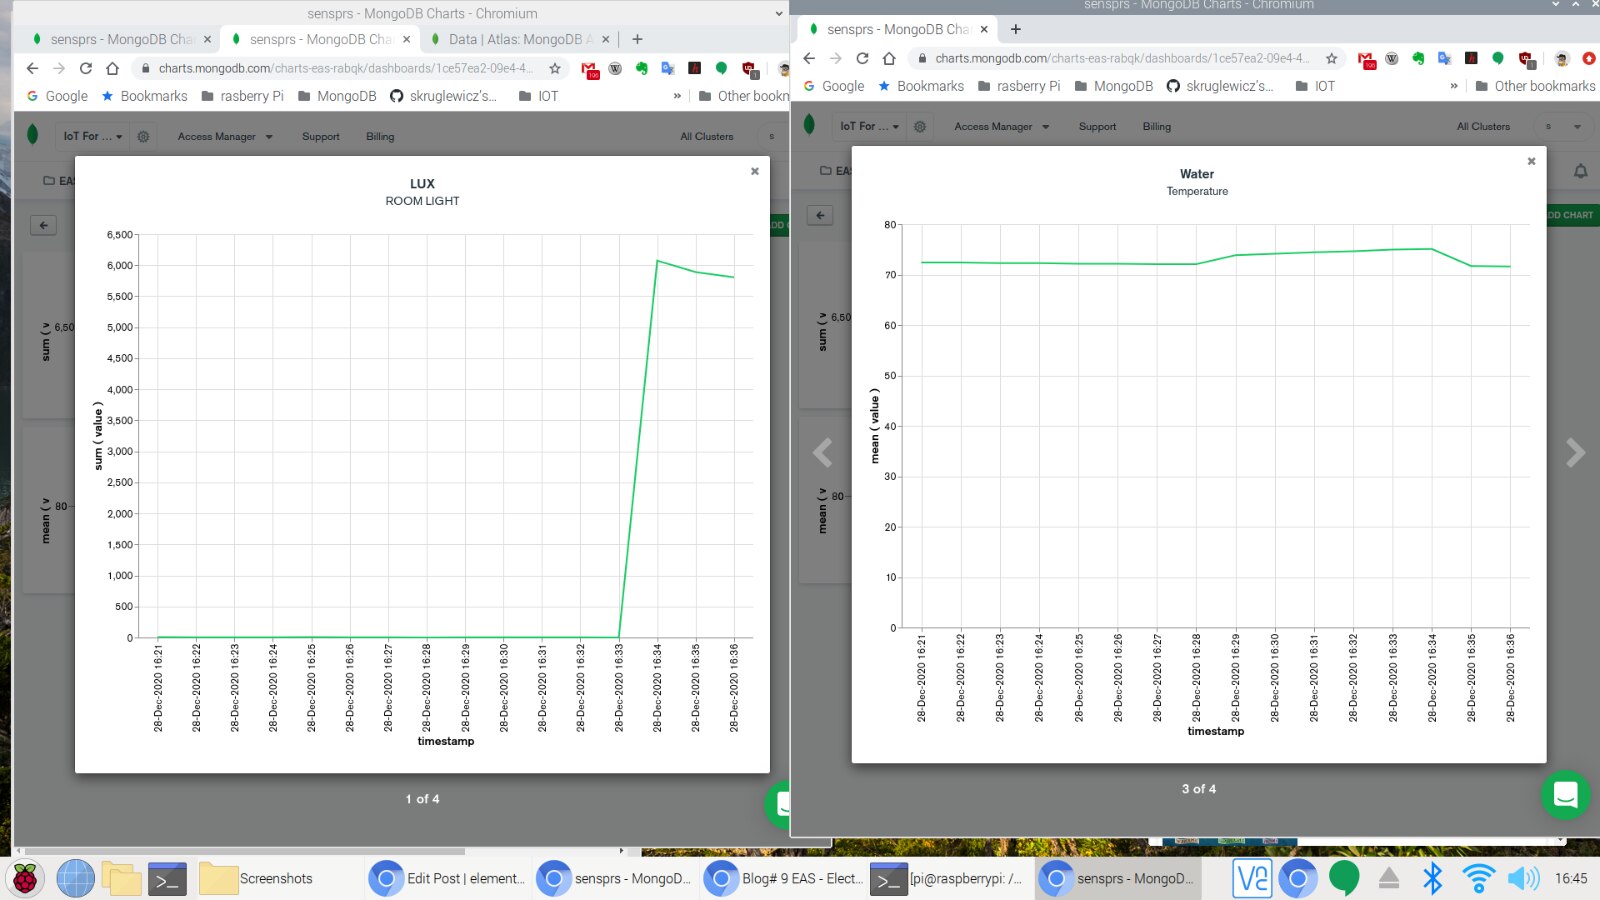Click All Clusters link in right window

click(x=1483, y=126)
